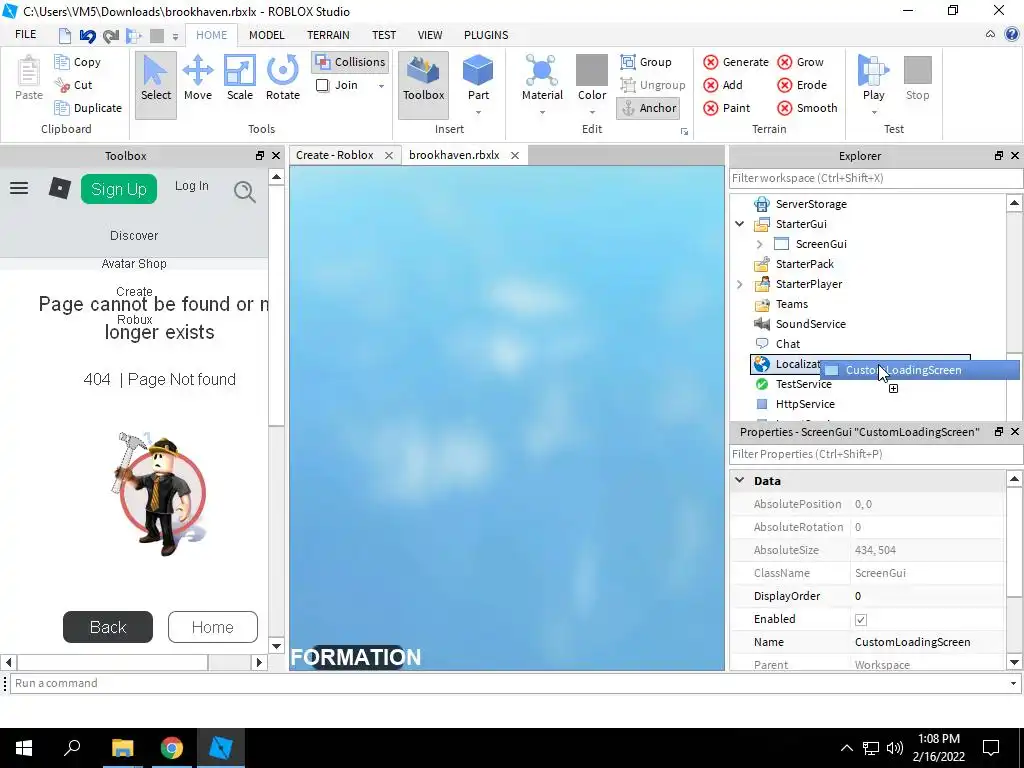Group the selected objects

(646, 62)
